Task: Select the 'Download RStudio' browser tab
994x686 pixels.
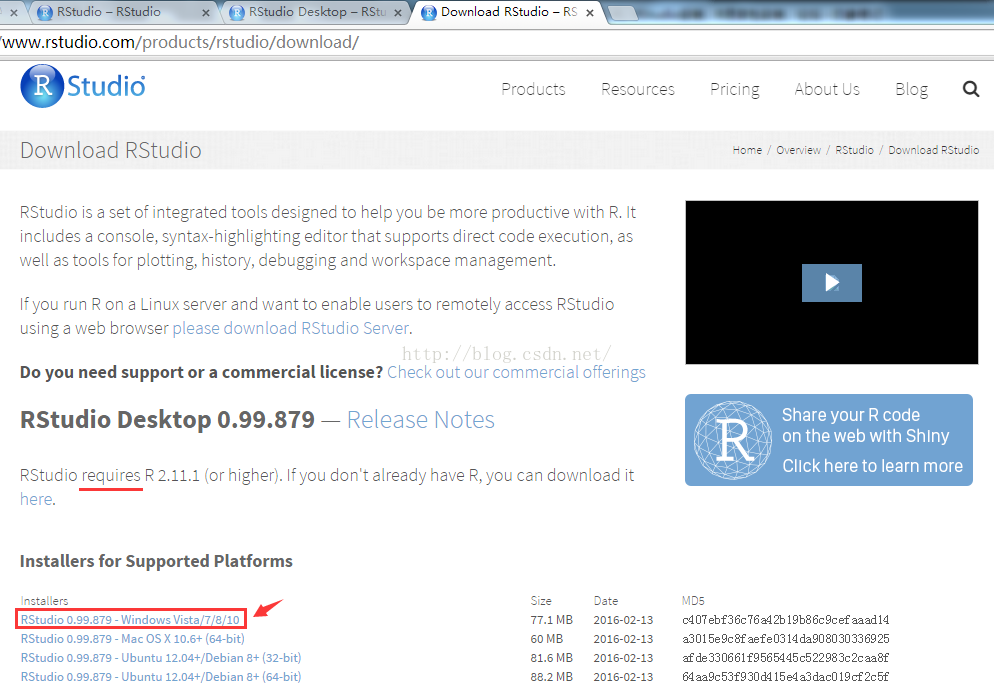Action: tap(507, 12)
